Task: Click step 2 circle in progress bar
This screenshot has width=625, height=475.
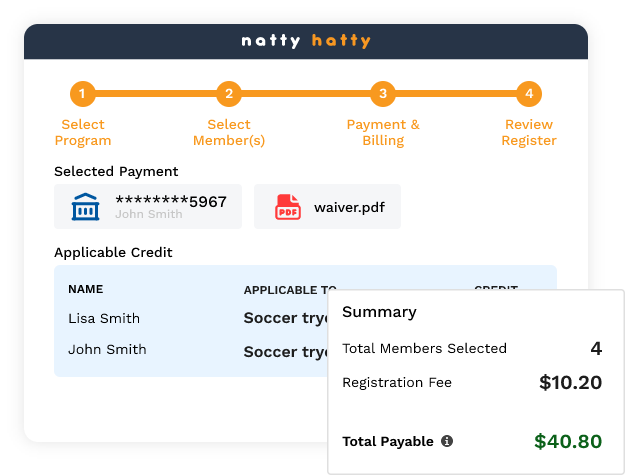Action: point(229,95)
